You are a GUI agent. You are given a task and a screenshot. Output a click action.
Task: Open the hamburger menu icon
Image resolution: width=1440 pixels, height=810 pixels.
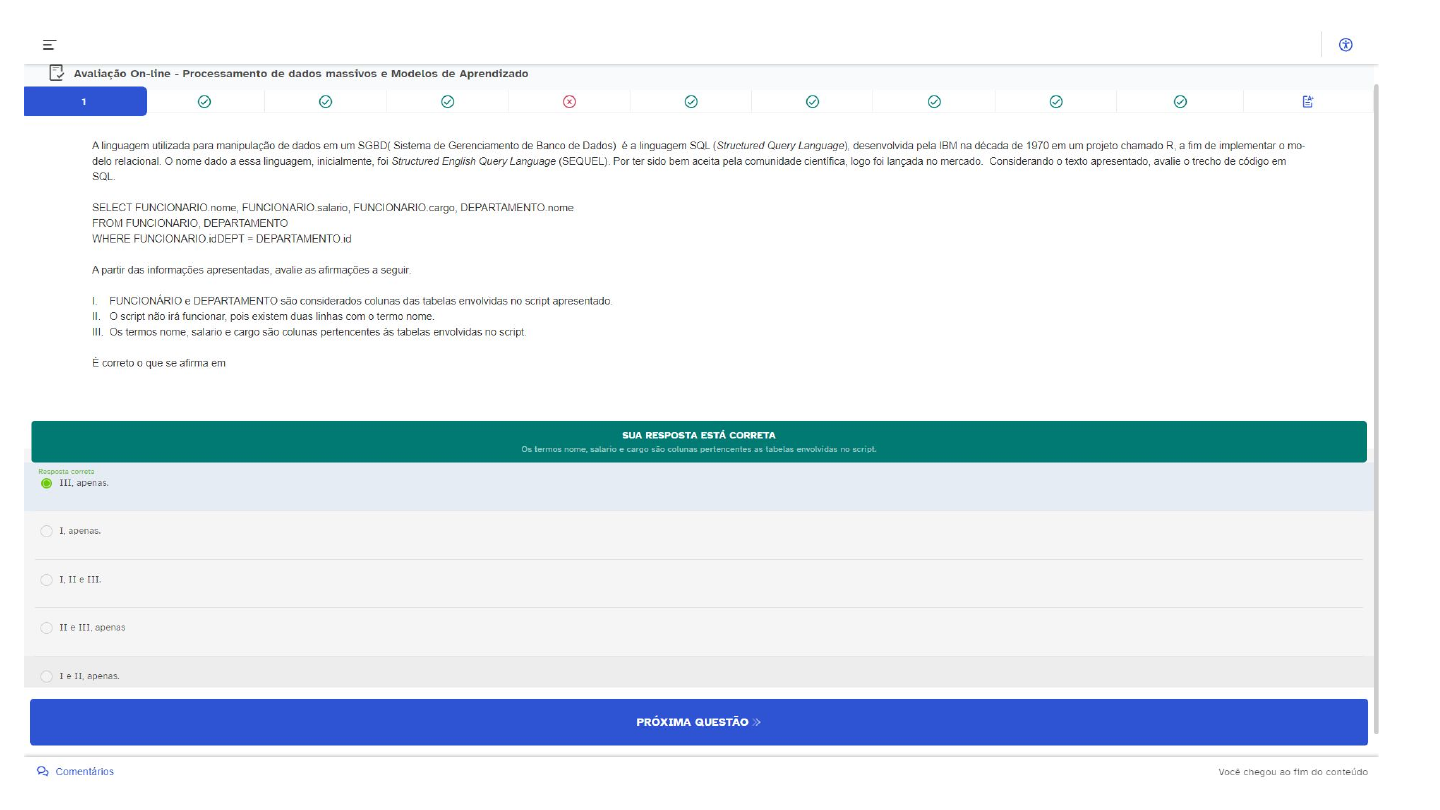click(49, 45)
